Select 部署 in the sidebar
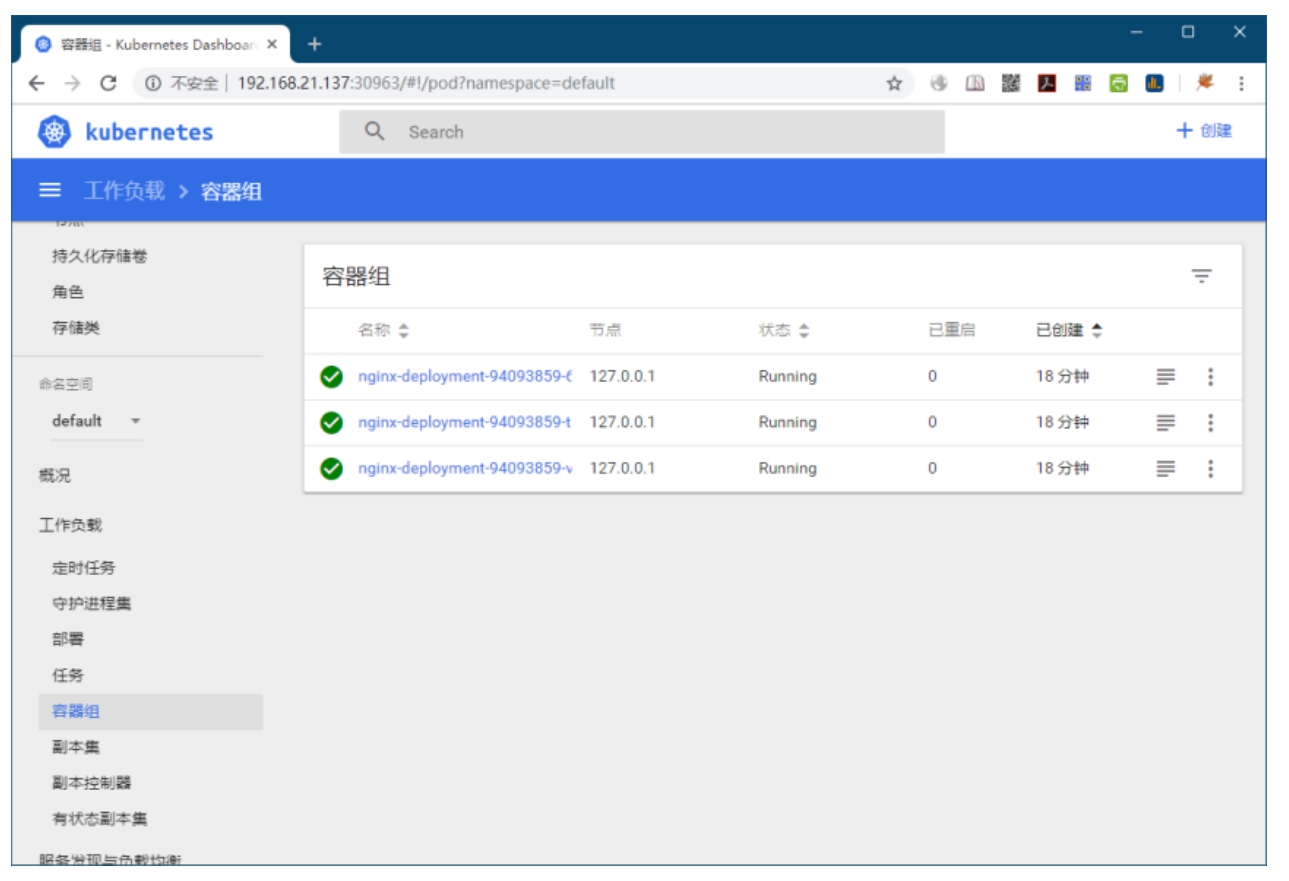The image size is (1289, 881). click(68, 640)
